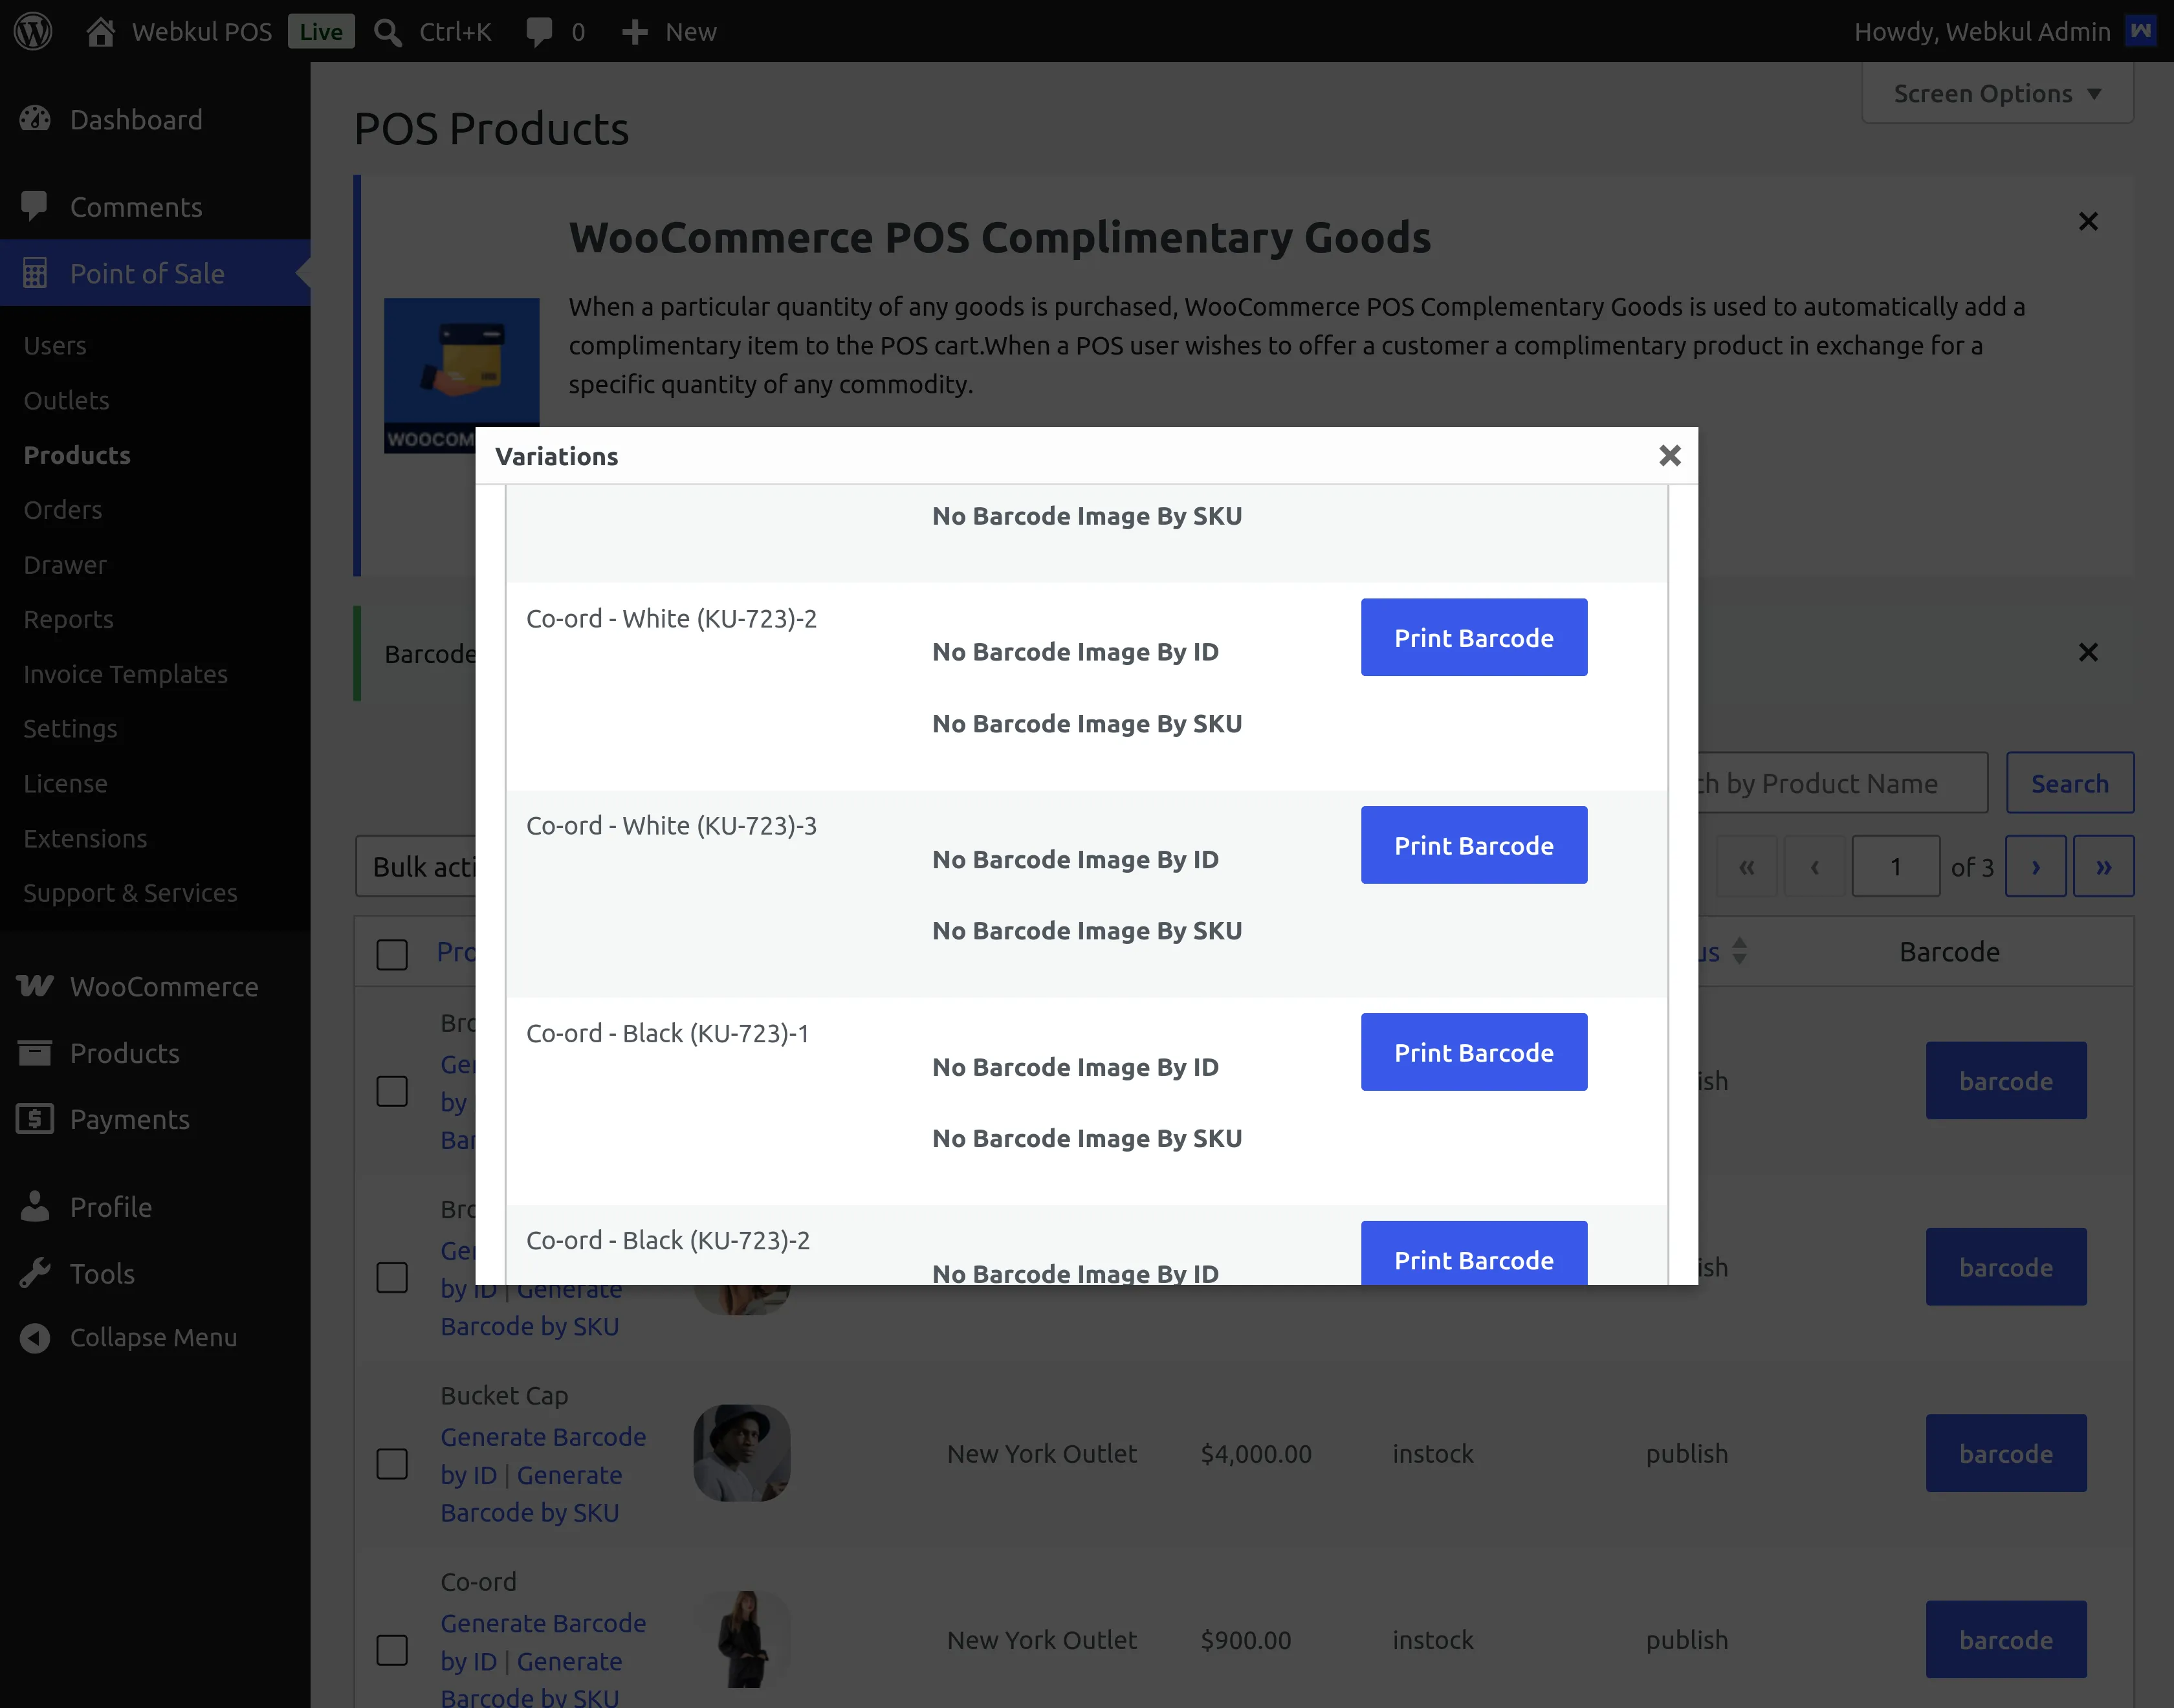Print Barcode for Co-ord - White (KU-723)-3
Screen dimensions: 2174x1708
1473,845
